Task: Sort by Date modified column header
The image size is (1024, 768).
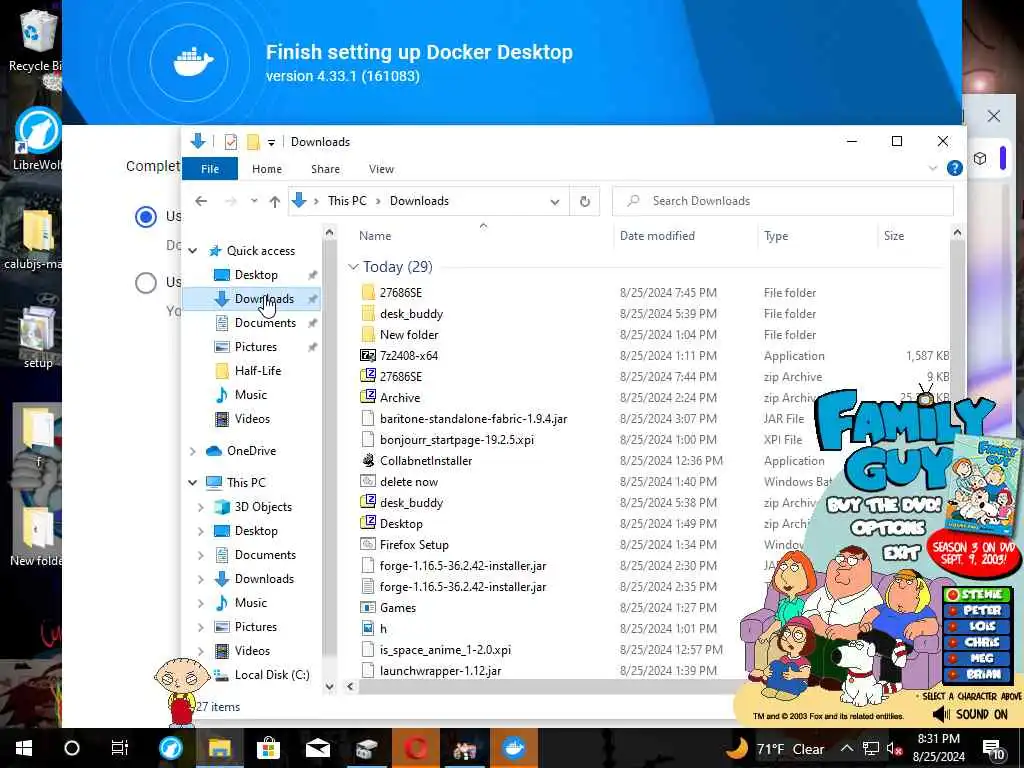Action: point(657,236)
